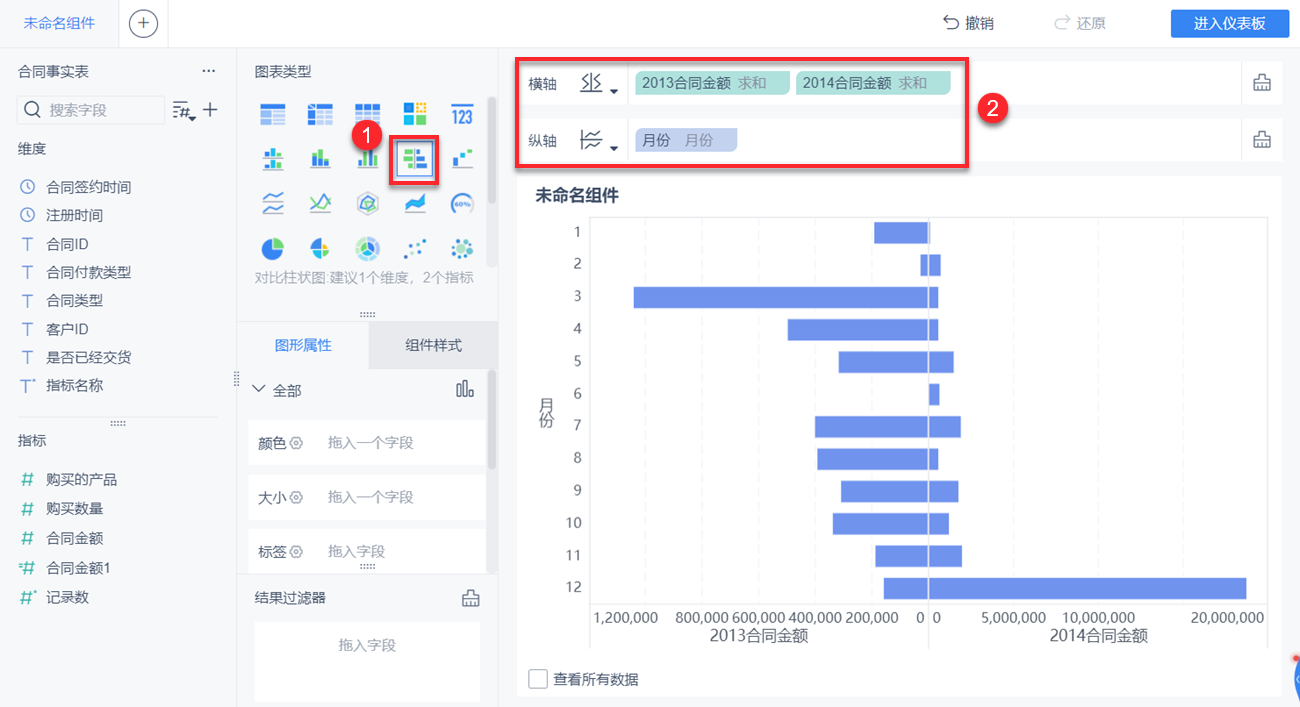Select the pie chart type
This screenshot has height=707, width=1300.
click(x=272, y=247)
